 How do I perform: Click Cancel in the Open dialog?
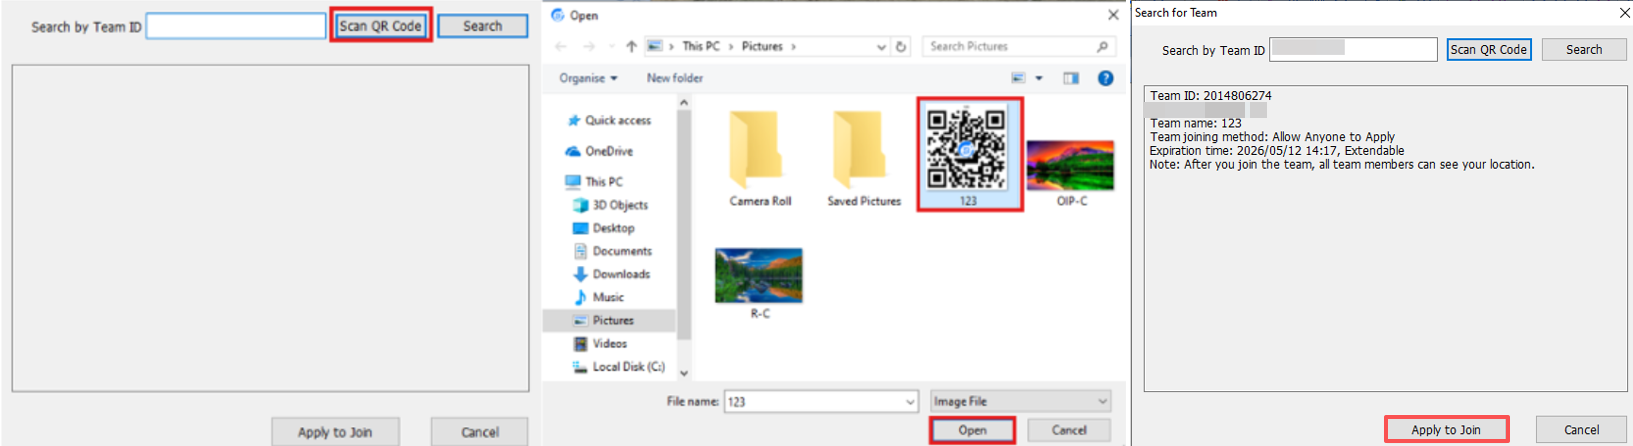click(1069, 430)
